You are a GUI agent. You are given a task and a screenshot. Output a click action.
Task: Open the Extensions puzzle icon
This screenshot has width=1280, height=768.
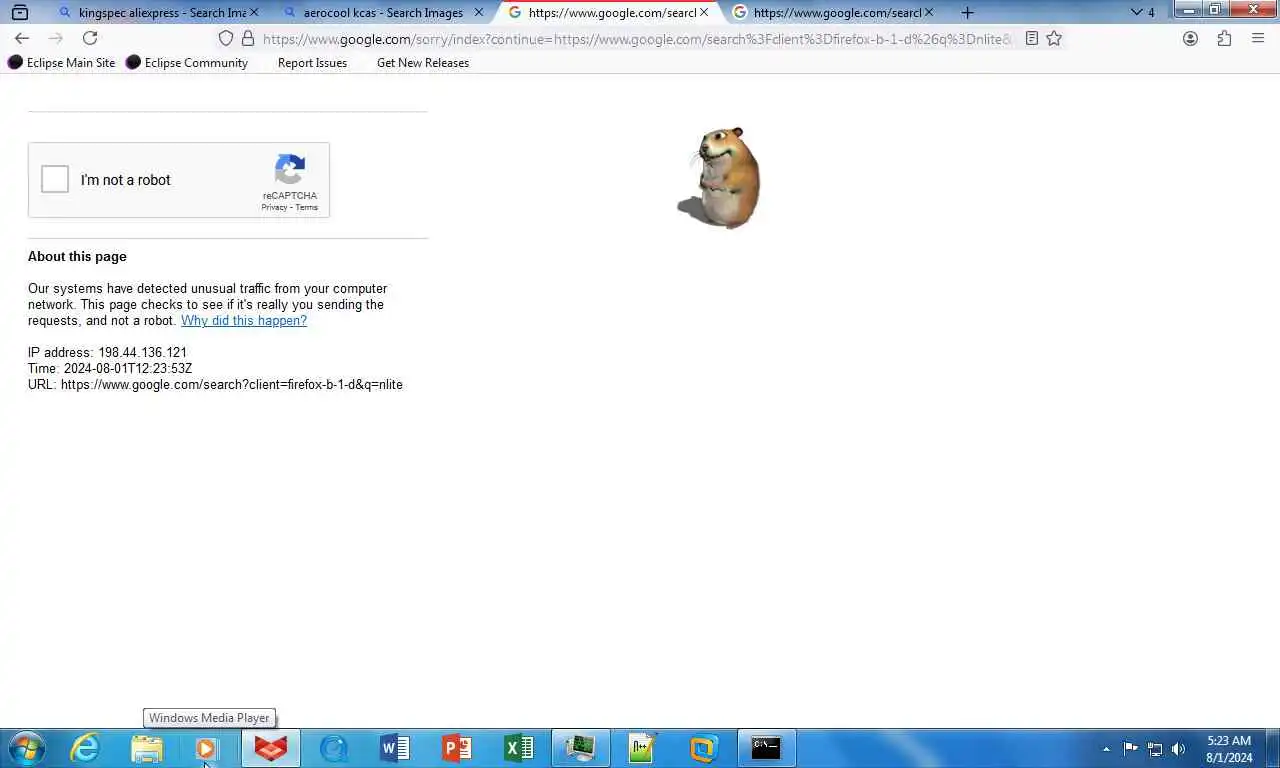coord(1224,39)
